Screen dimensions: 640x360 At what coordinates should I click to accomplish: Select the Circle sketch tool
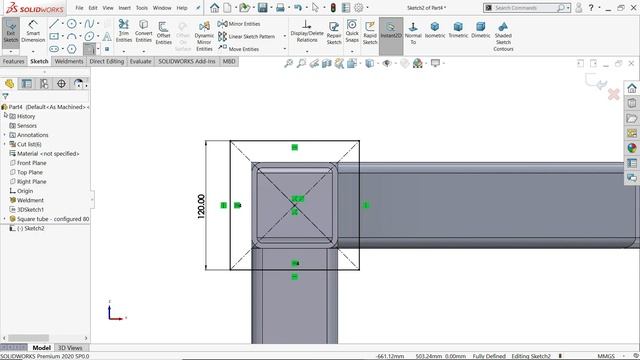[71, 24]
